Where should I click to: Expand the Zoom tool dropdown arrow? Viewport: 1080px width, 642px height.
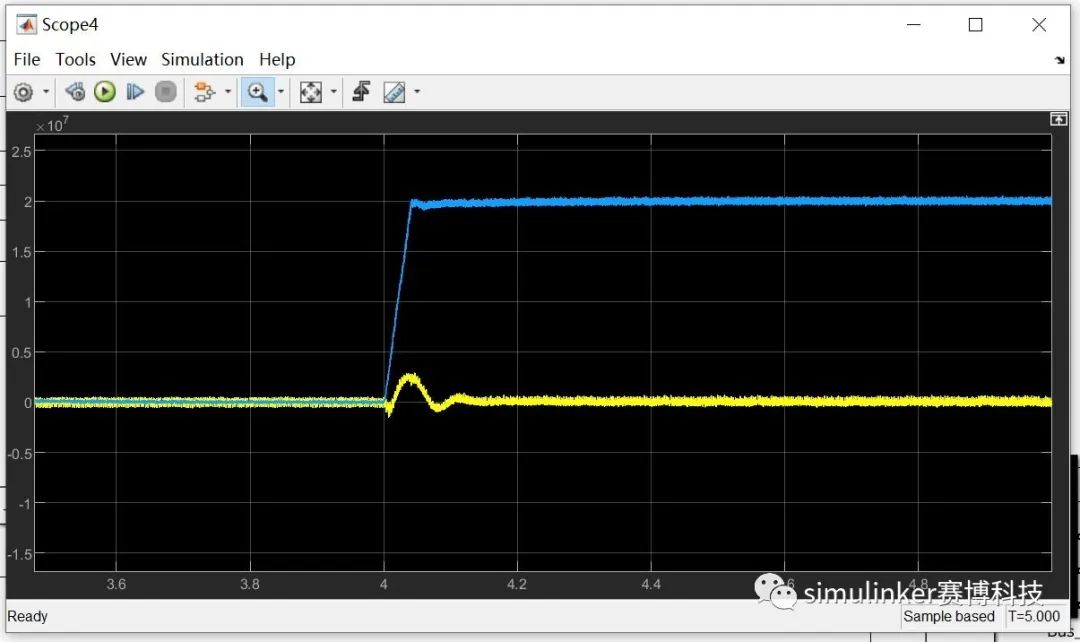(280, 92)
